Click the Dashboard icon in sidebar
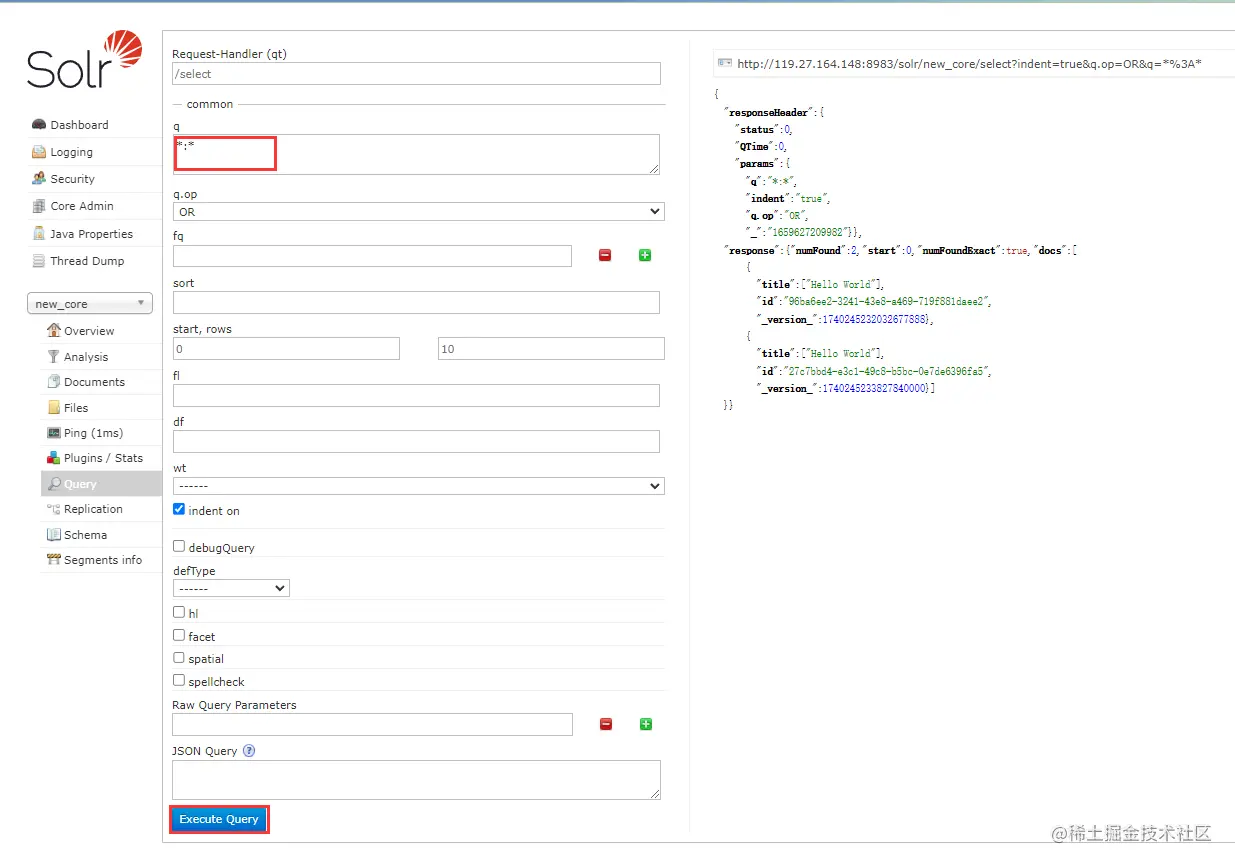Image resolution: width=1235 pixels, height=867 pixels. (x=39, y=125)
